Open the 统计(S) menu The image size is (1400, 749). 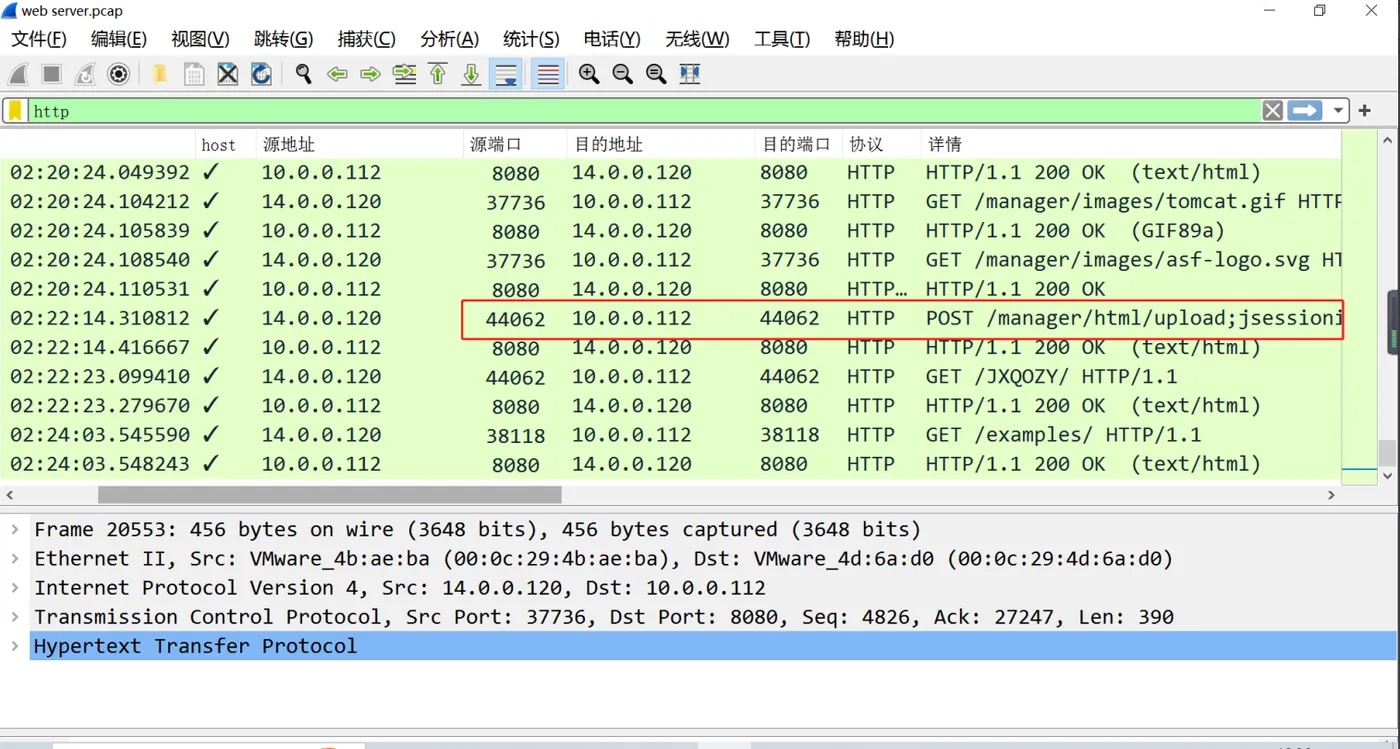click(x=531, y=39)
